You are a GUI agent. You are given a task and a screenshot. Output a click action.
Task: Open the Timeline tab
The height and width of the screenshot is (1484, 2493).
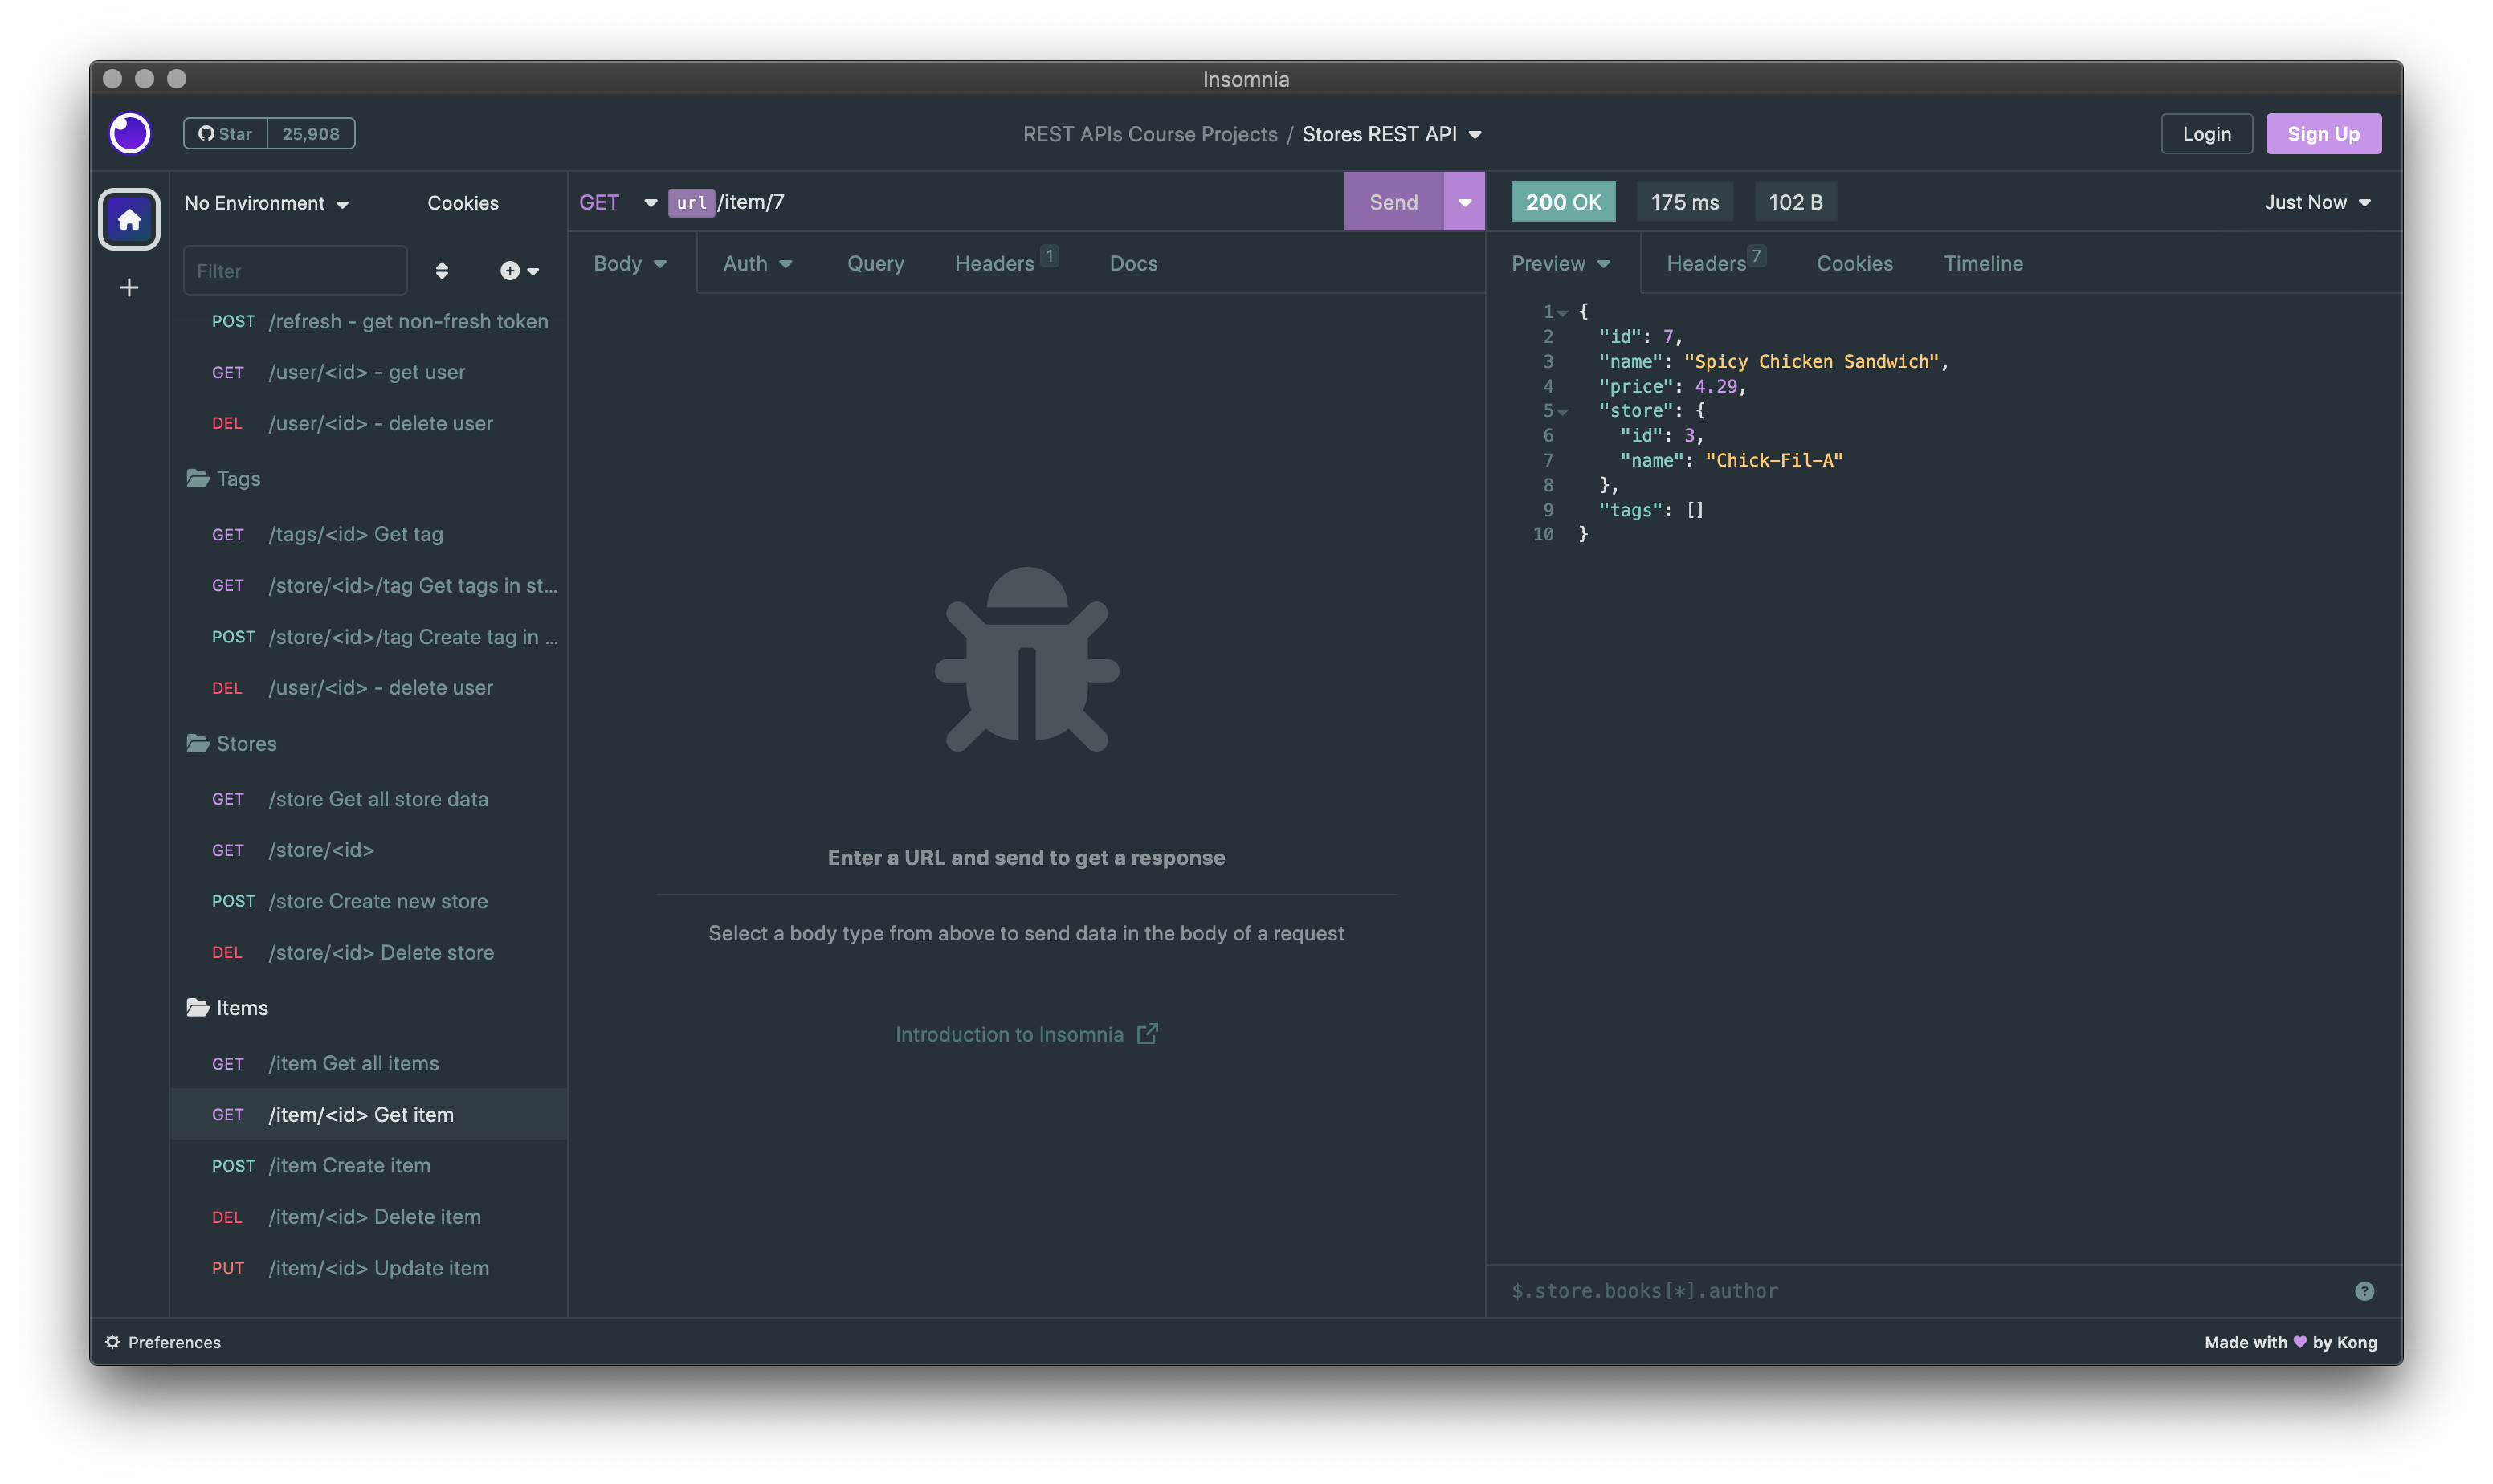[1982, 263]
